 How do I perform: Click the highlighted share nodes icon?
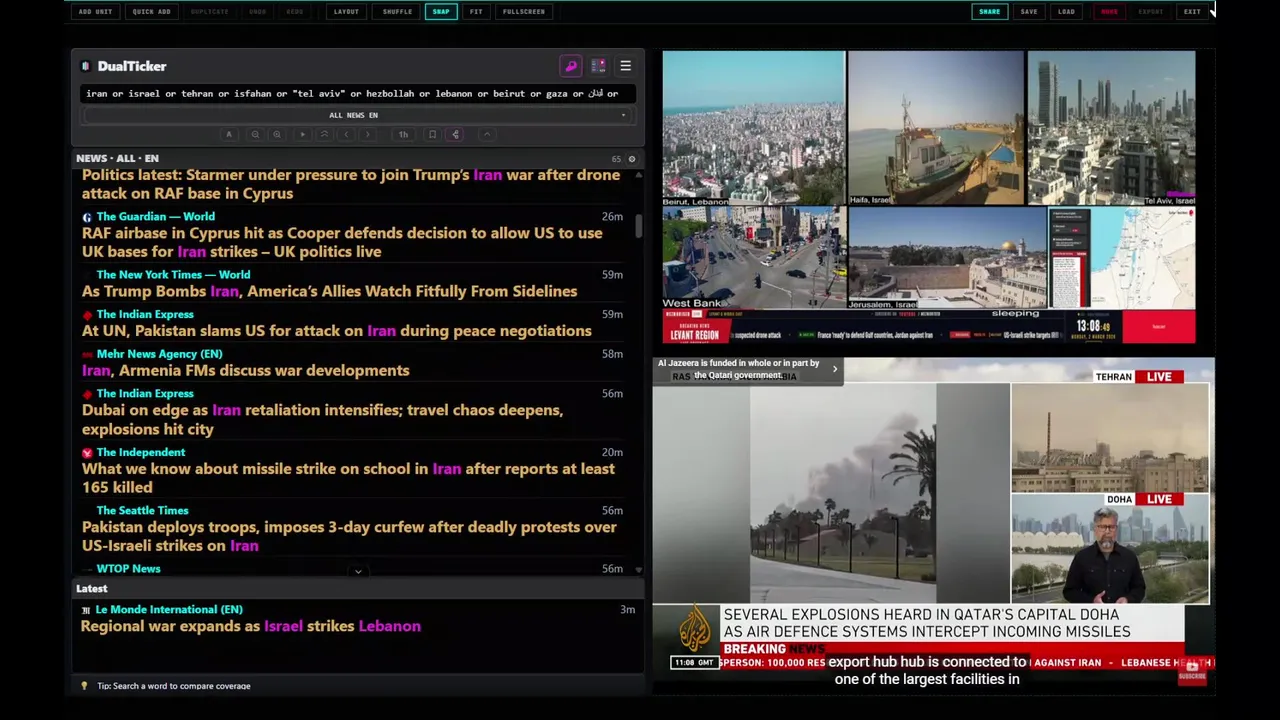coord(455,134)
